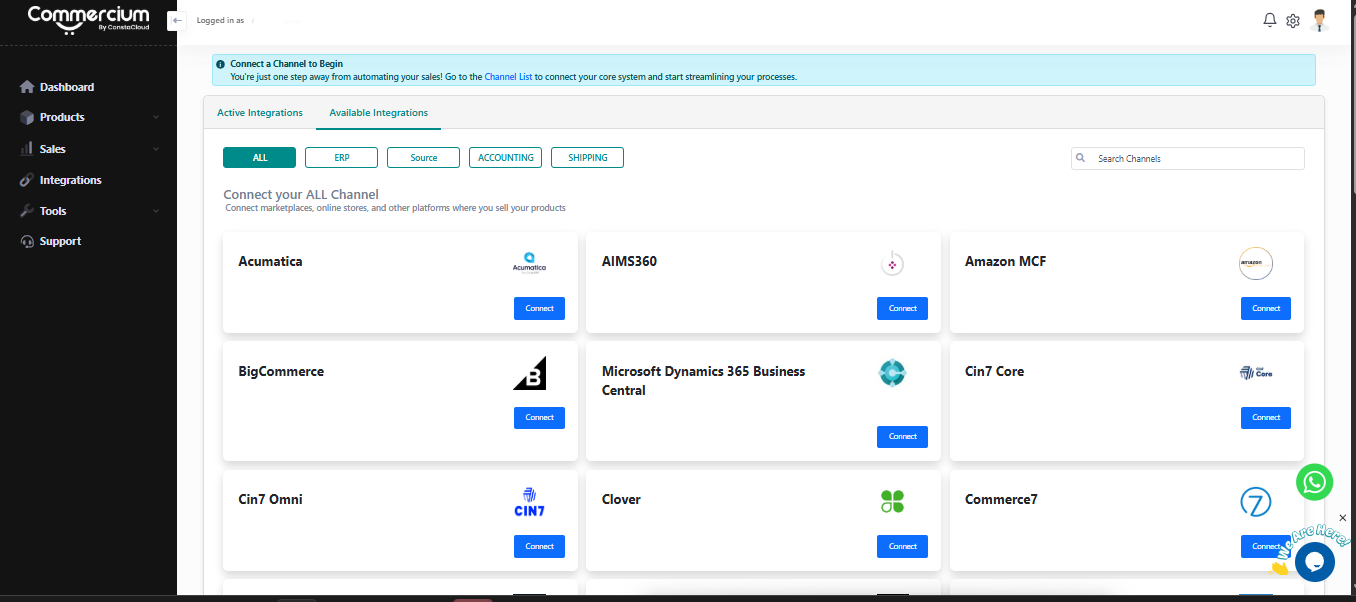Switch to Active Integrations tab
The height and width of the screenshot is (602, 1356).
click(x=260, y=113)
